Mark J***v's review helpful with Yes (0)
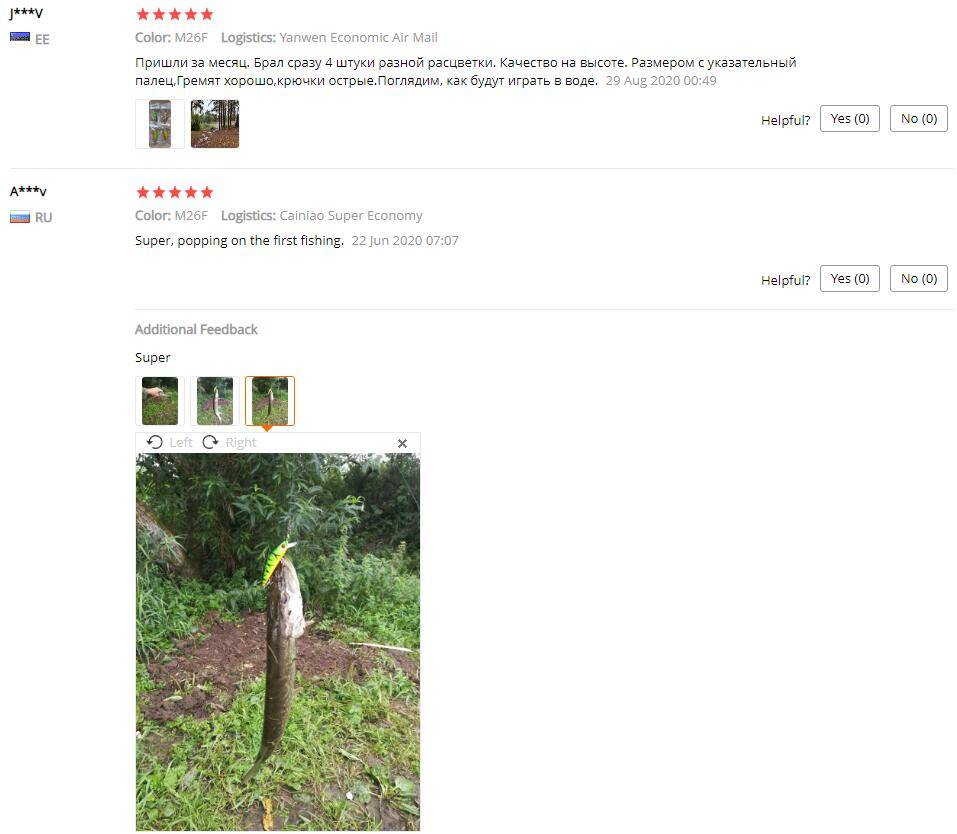Screen dimensions: 957x834 click(x=850, y=118)
